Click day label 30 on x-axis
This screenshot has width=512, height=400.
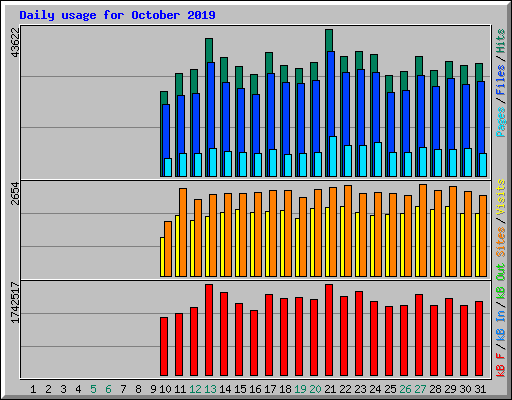(465, 389)
